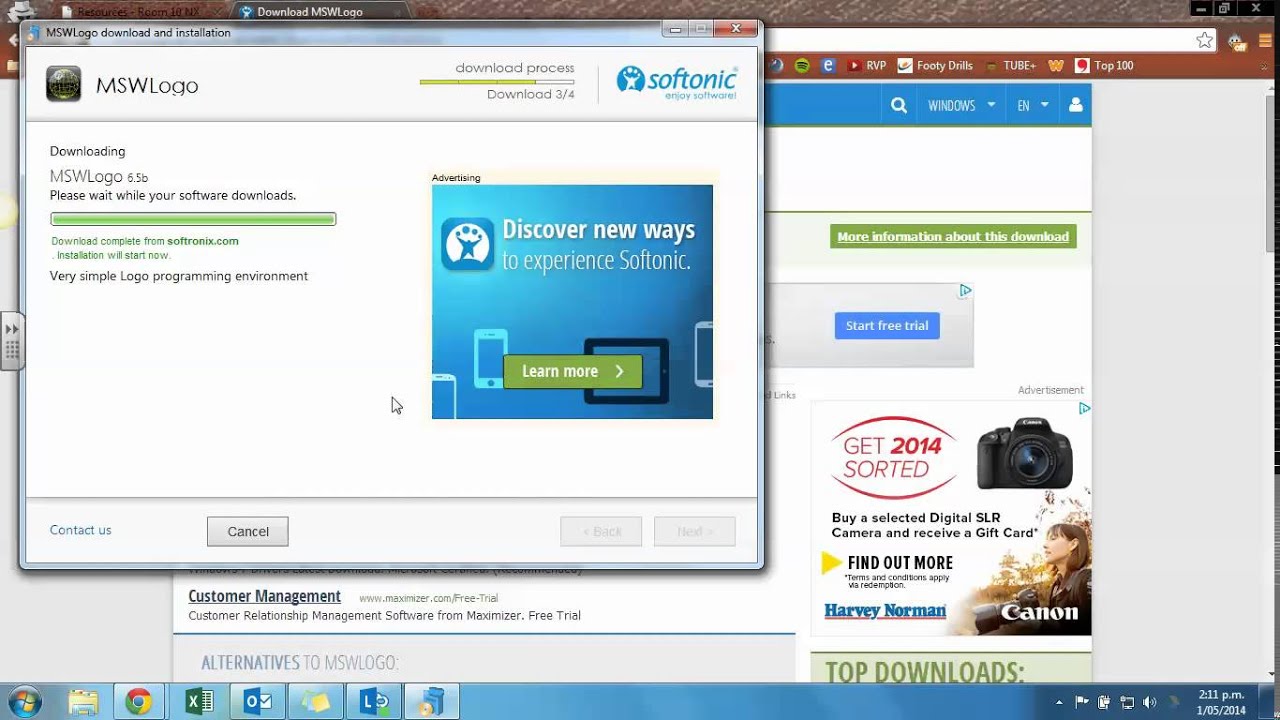The width and height of the screenshot is (1280, 720).
Task: Click the Chrome address bar
Action: [x=980, y=40]
